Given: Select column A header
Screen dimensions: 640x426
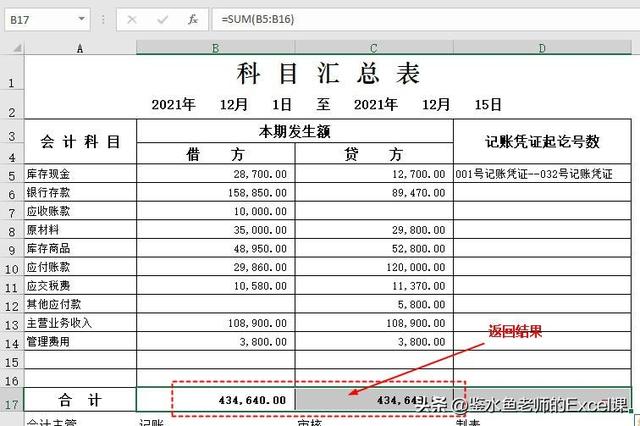Looking at the screenshot, I should [80, 49].
